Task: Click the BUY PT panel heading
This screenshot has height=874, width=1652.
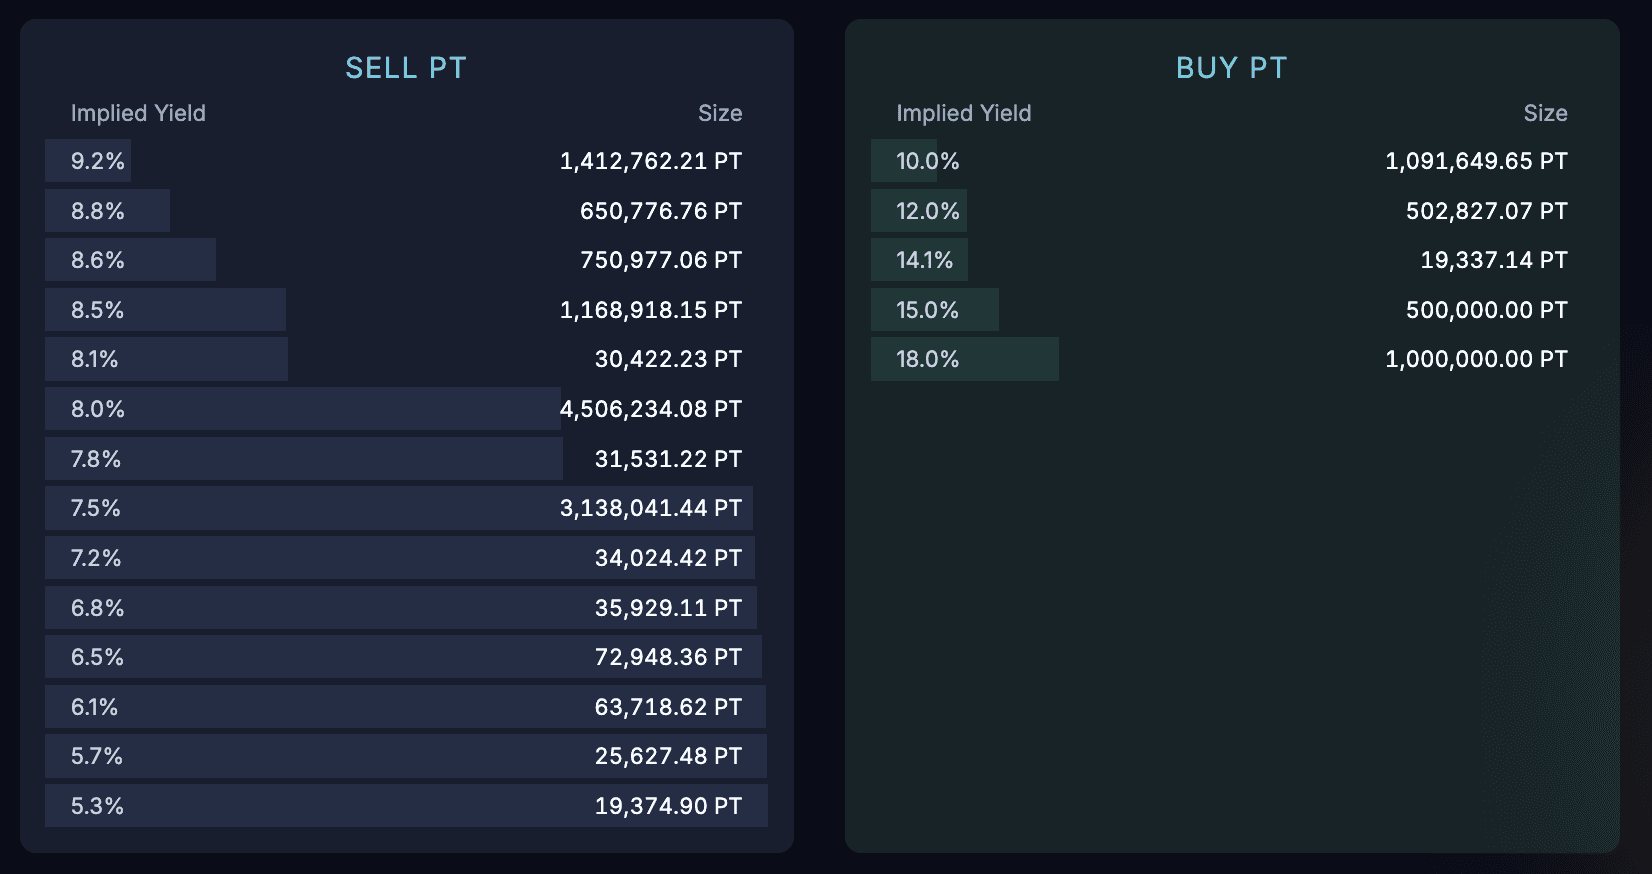Action: (x=1231, y=68)
